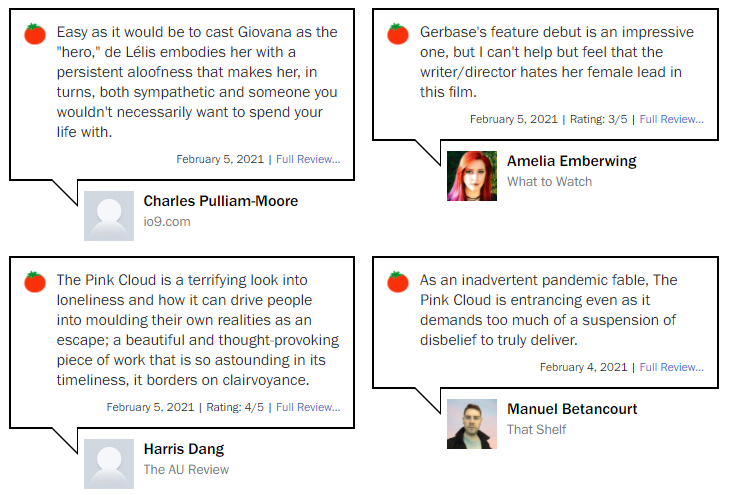Click Harris Dang's placeholder avatar
The height and width of the screenshot is (495, 737).
(x=109, y=464)
